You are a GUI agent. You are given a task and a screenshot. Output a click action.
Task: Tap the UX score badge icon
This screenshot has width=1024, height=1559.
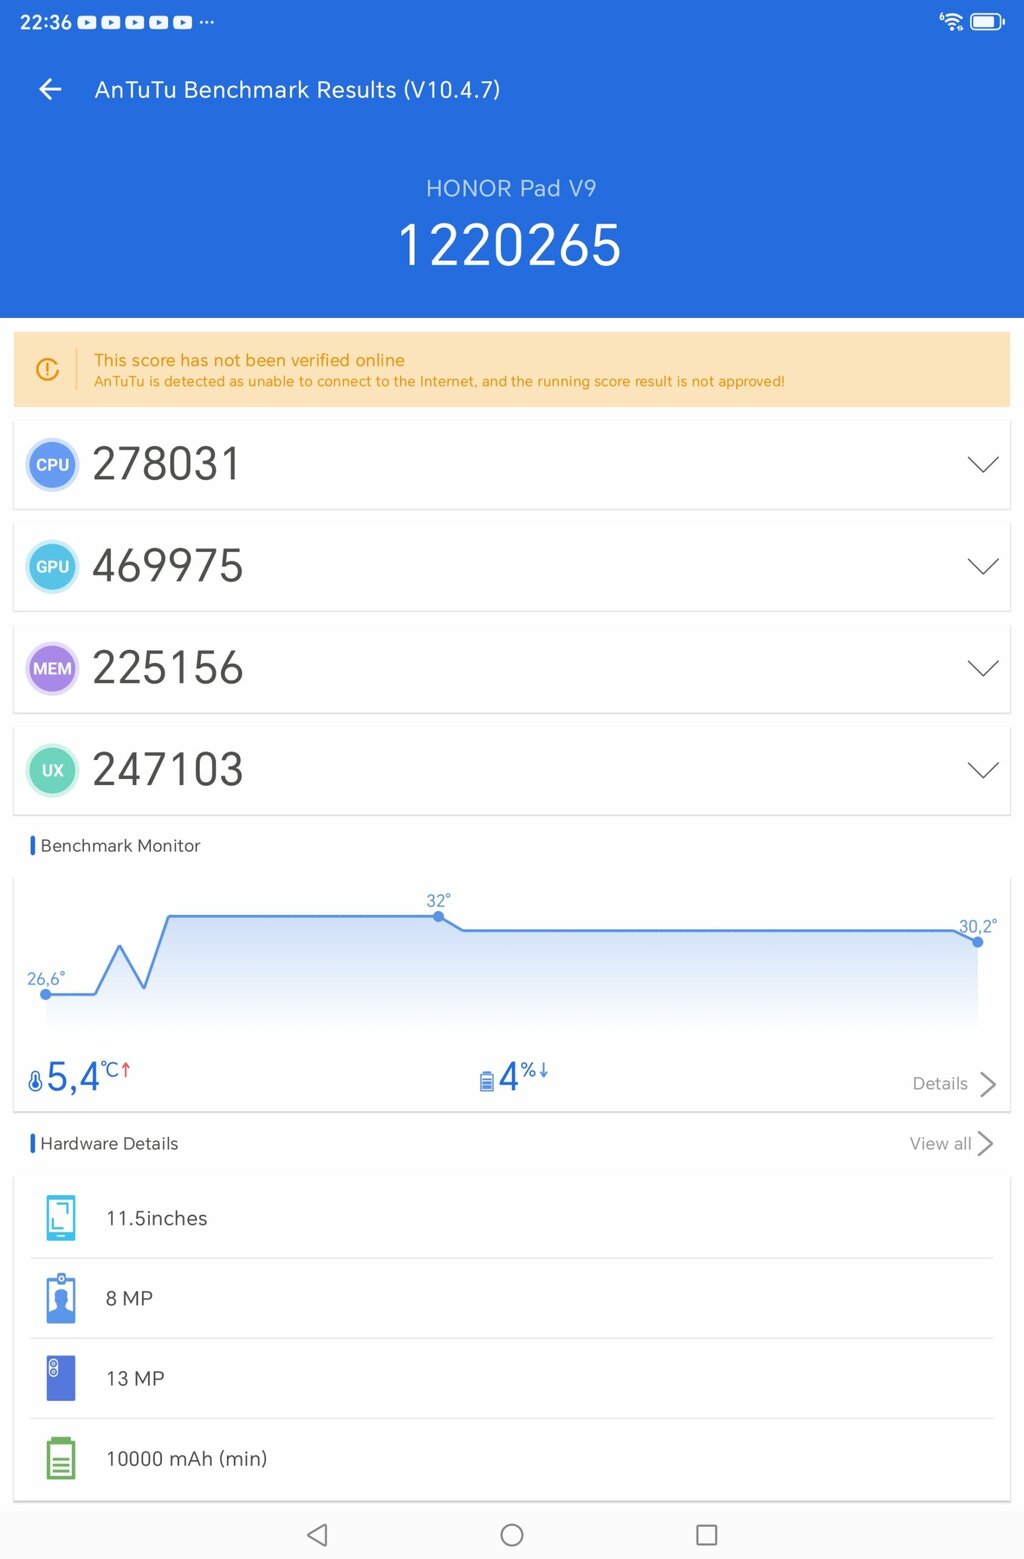tap(52, 771)
